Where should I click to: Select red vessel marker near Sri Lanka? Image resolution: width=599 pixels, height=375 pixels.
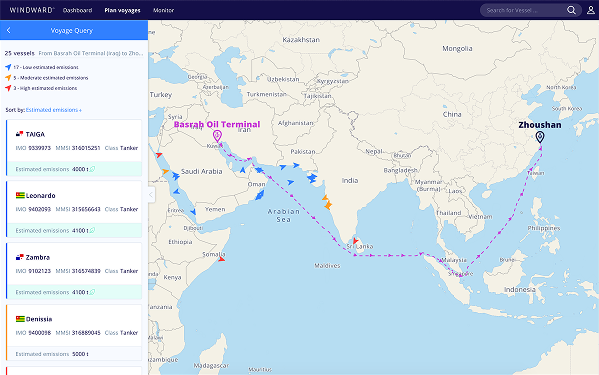coord(355,241)
